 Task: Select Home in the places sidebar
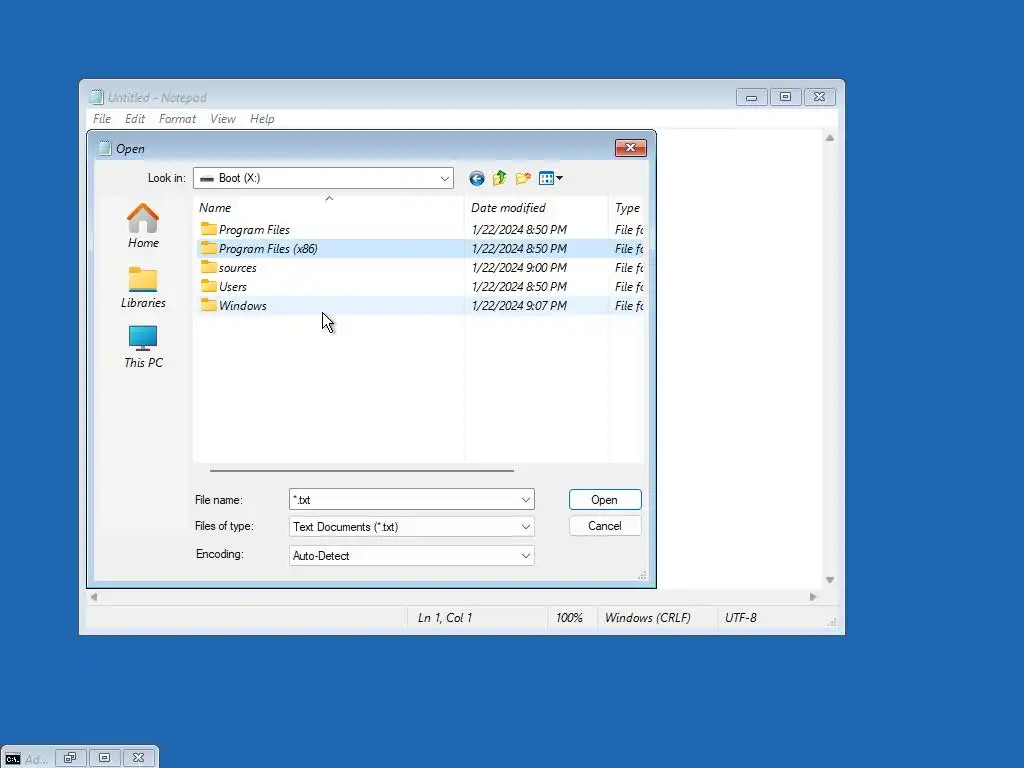click(x=143, y=226)
